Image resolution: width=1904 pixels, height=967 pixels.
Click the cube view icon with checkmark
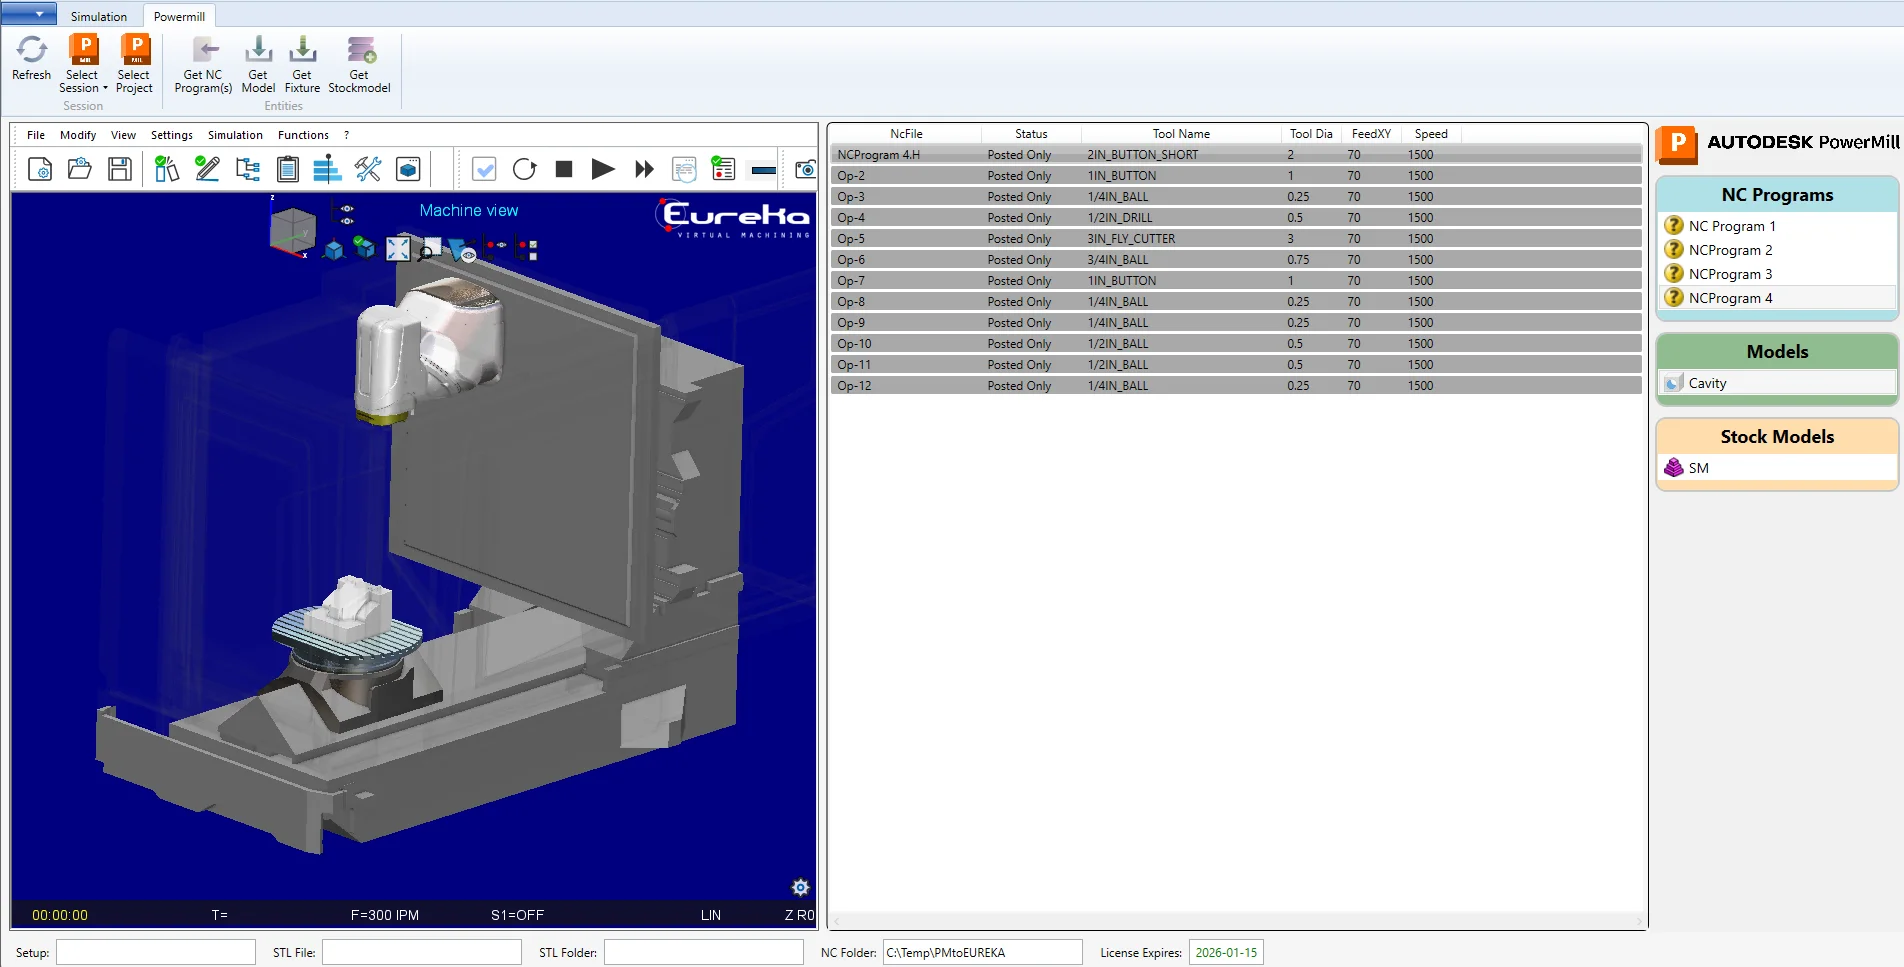pos(365,248)
